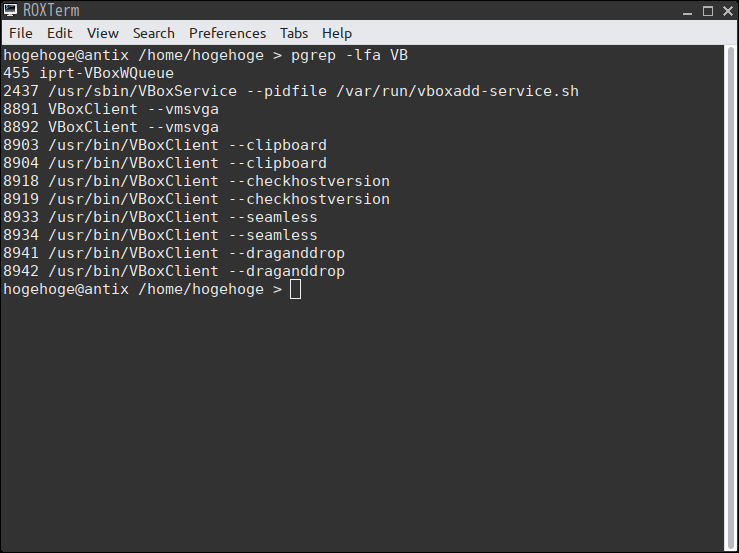Click the 8942 --draganddrop output line
The image size is (739, 553).
click(174, 271)
